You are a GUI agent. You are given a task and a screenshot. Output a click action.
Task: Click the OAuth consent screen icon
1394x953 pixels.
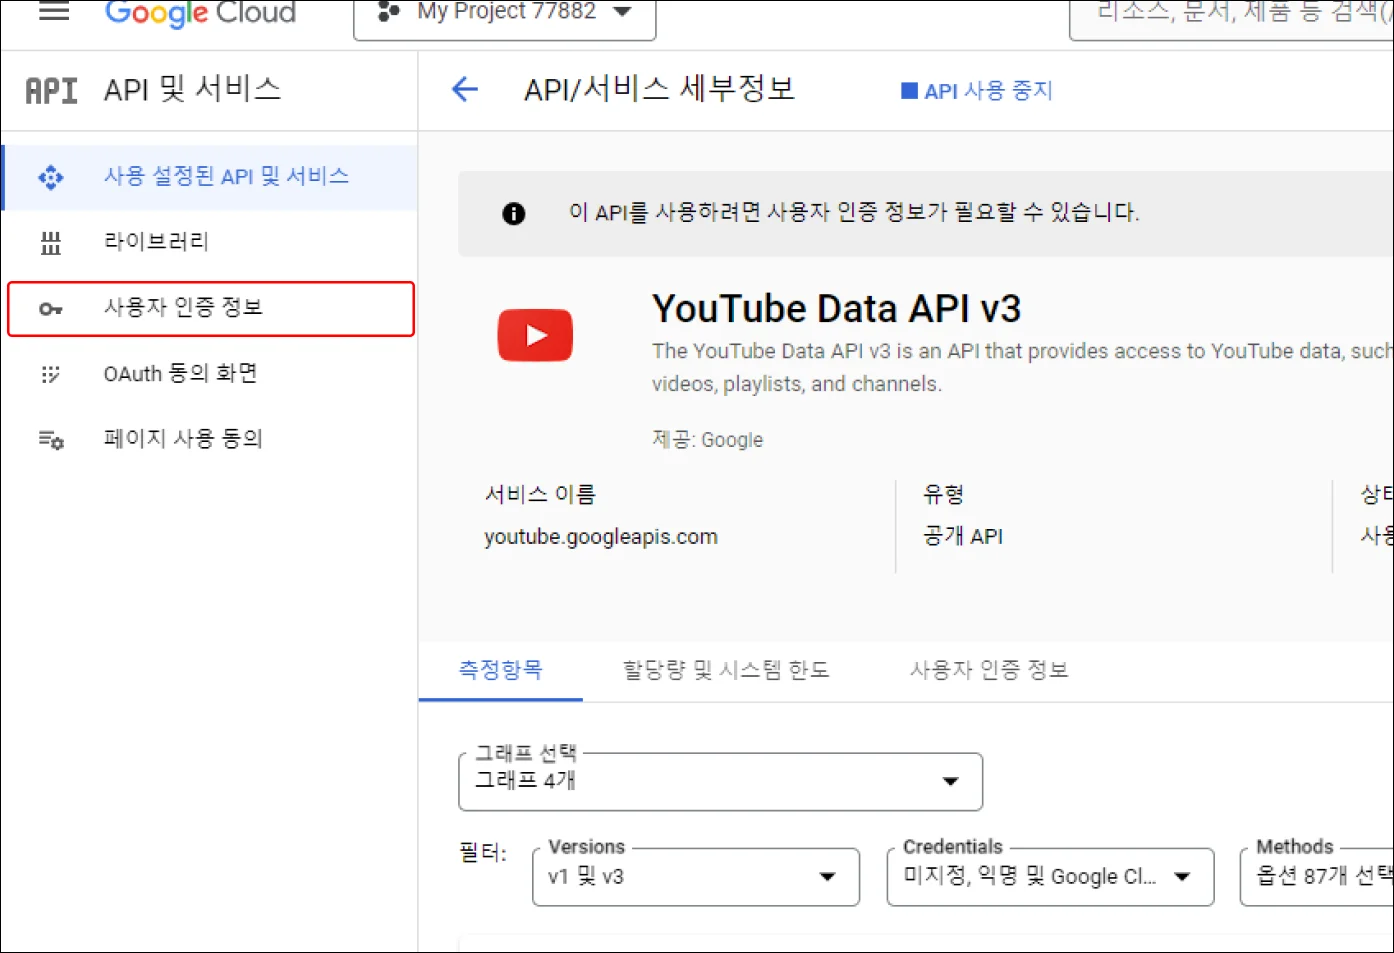tap(51, 374)
